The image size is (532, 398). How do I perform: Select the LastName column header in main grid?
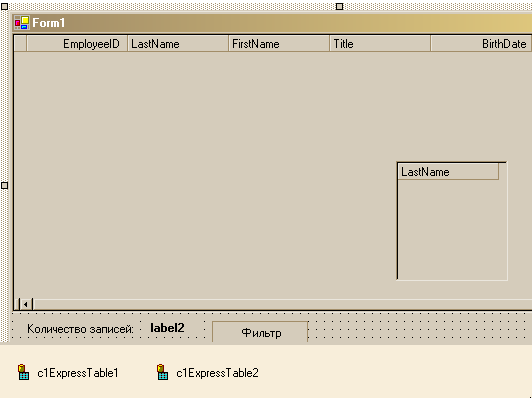click(178, 44)
